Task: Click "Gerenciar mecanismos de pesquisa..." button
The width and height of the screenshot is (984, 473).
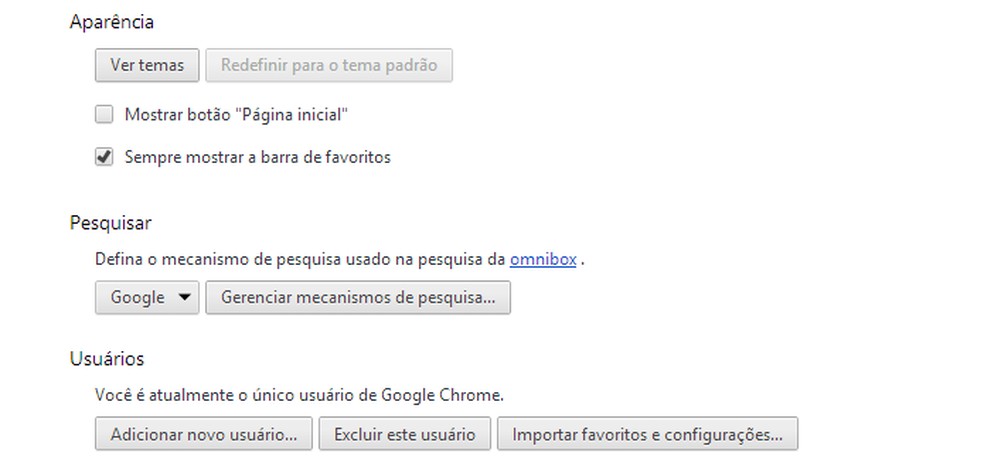Action: (357, 298)
